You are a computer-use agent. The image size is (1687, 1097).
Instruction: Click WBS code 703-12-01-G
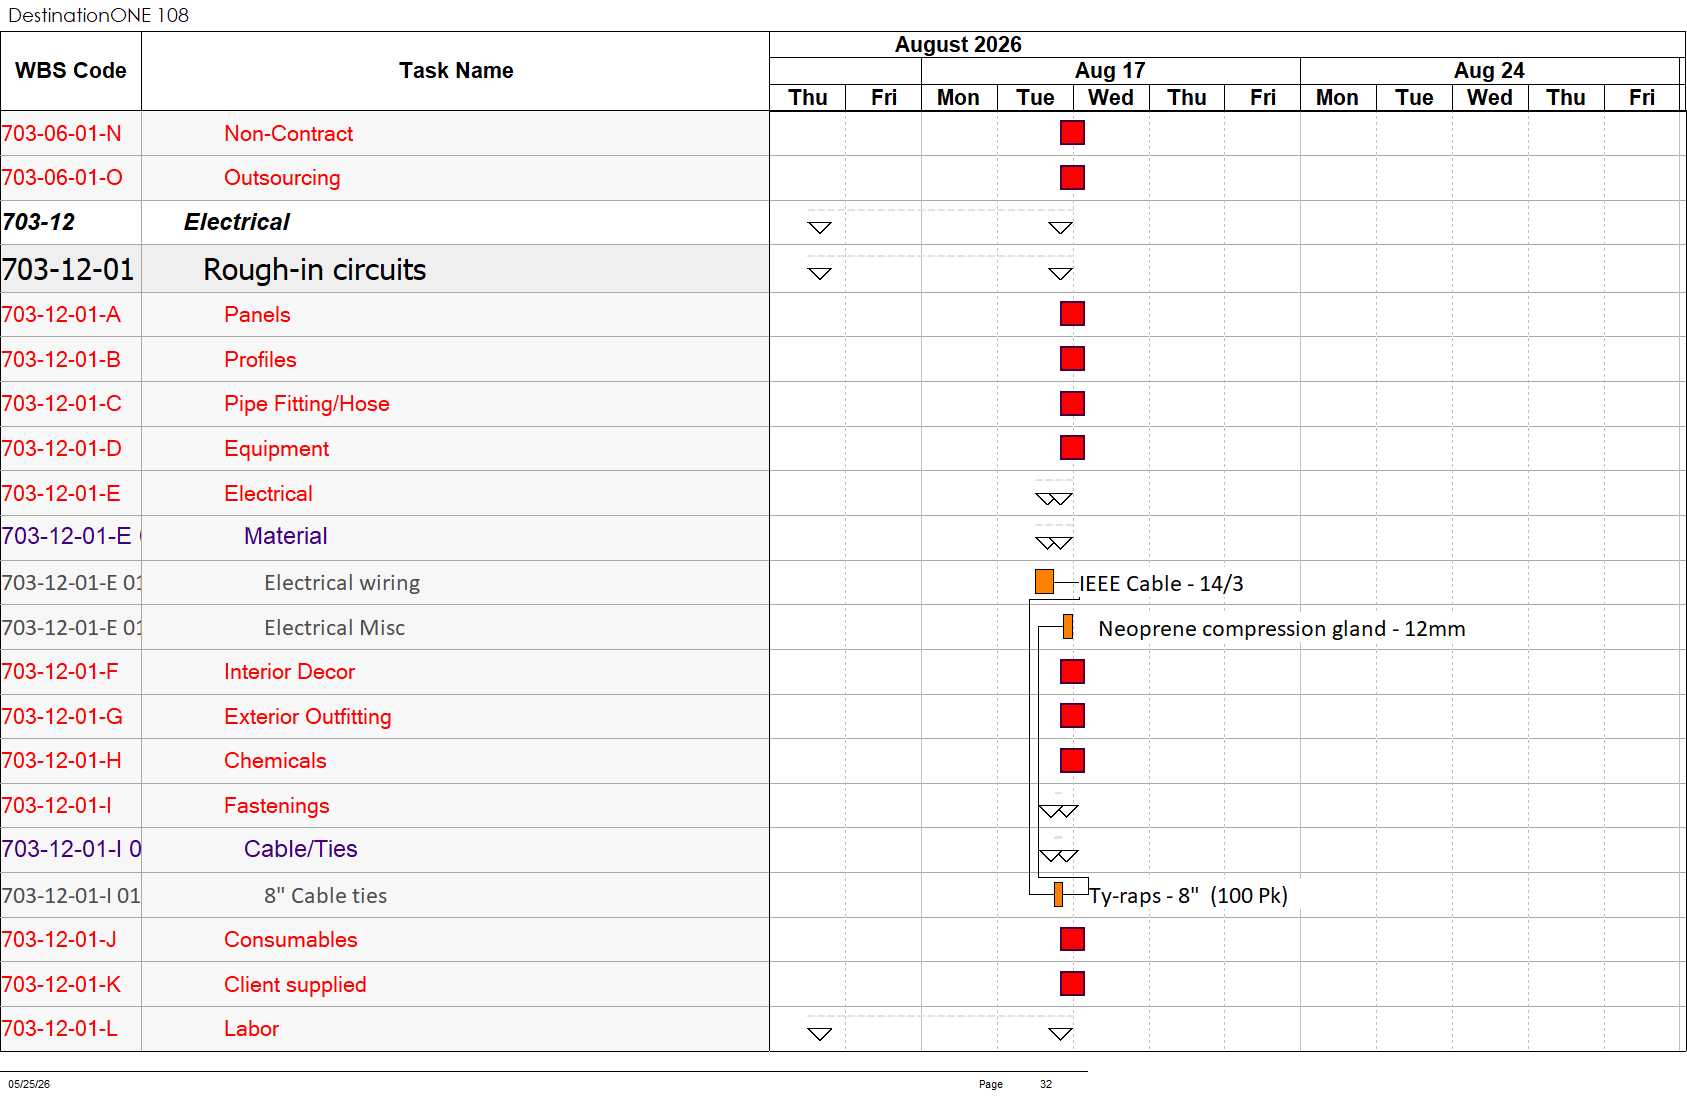tap(62, 717)
